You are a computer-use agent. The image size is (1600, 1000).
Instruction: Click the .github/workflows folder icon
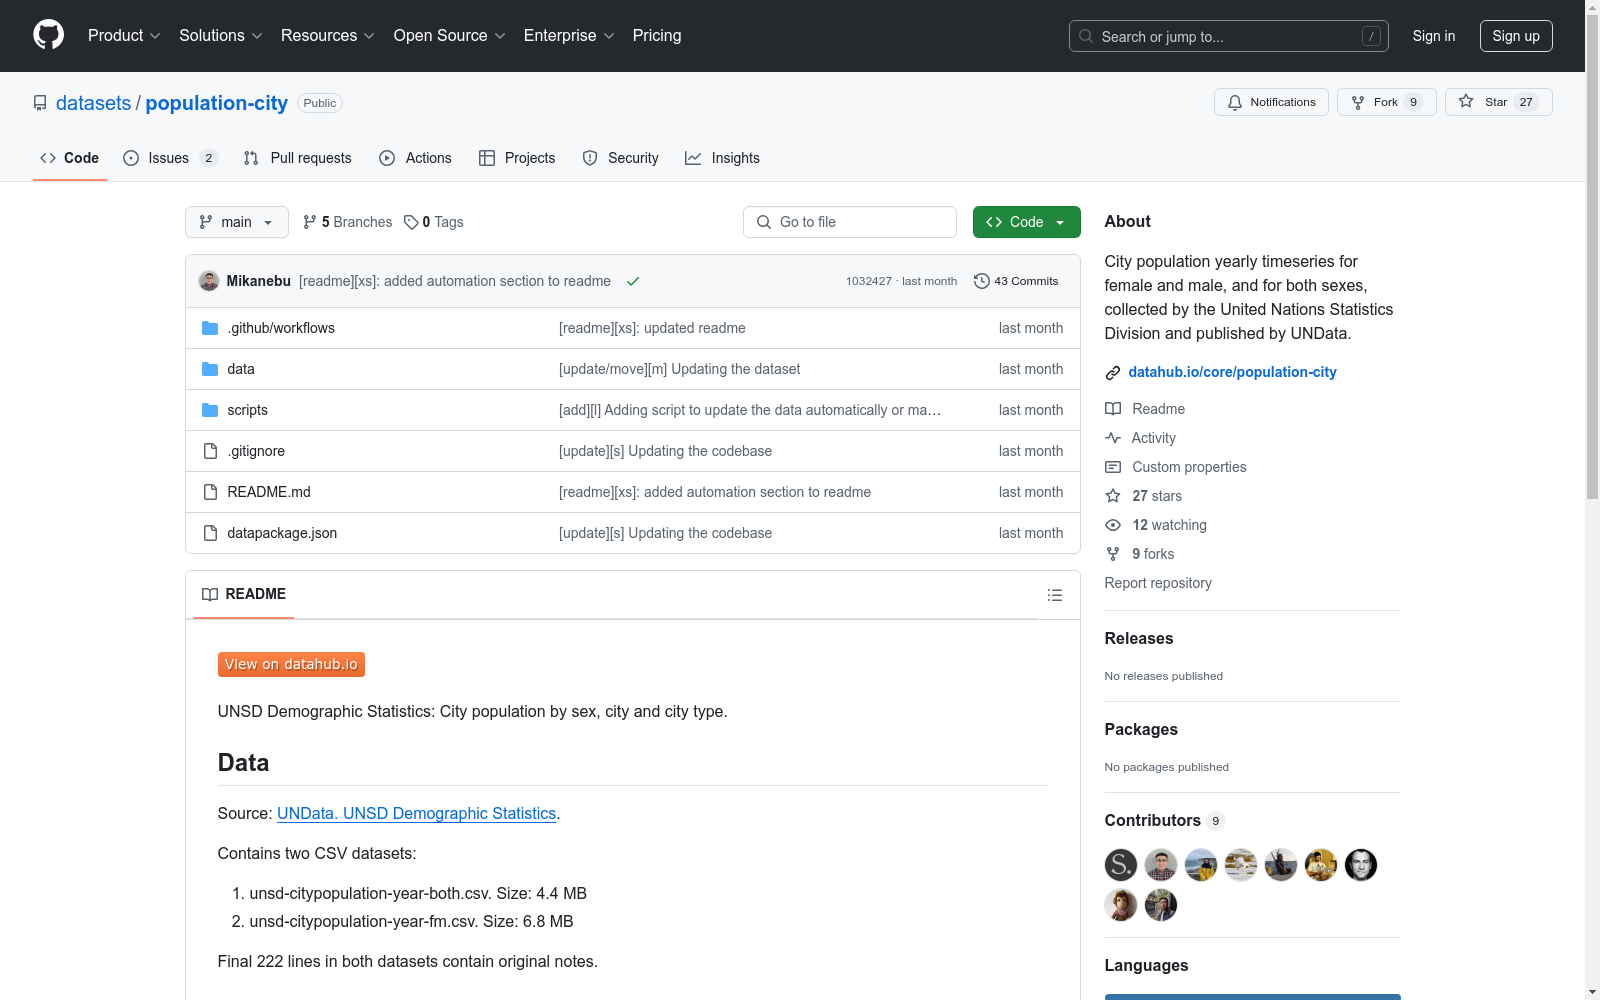pos(210,328)
